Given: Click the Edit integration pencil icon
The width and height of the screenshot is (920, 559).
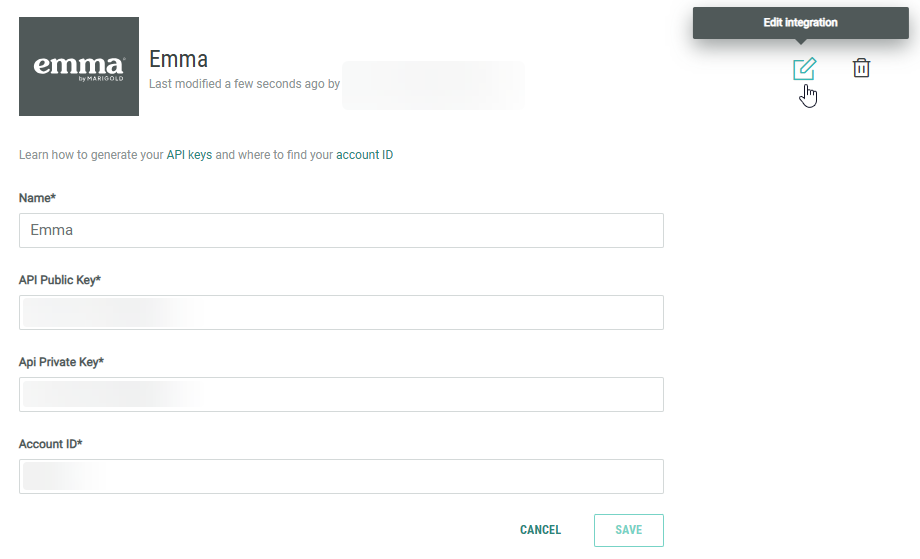Looking at the screenshot, I should pyautogui.click(x=804, y=69).
